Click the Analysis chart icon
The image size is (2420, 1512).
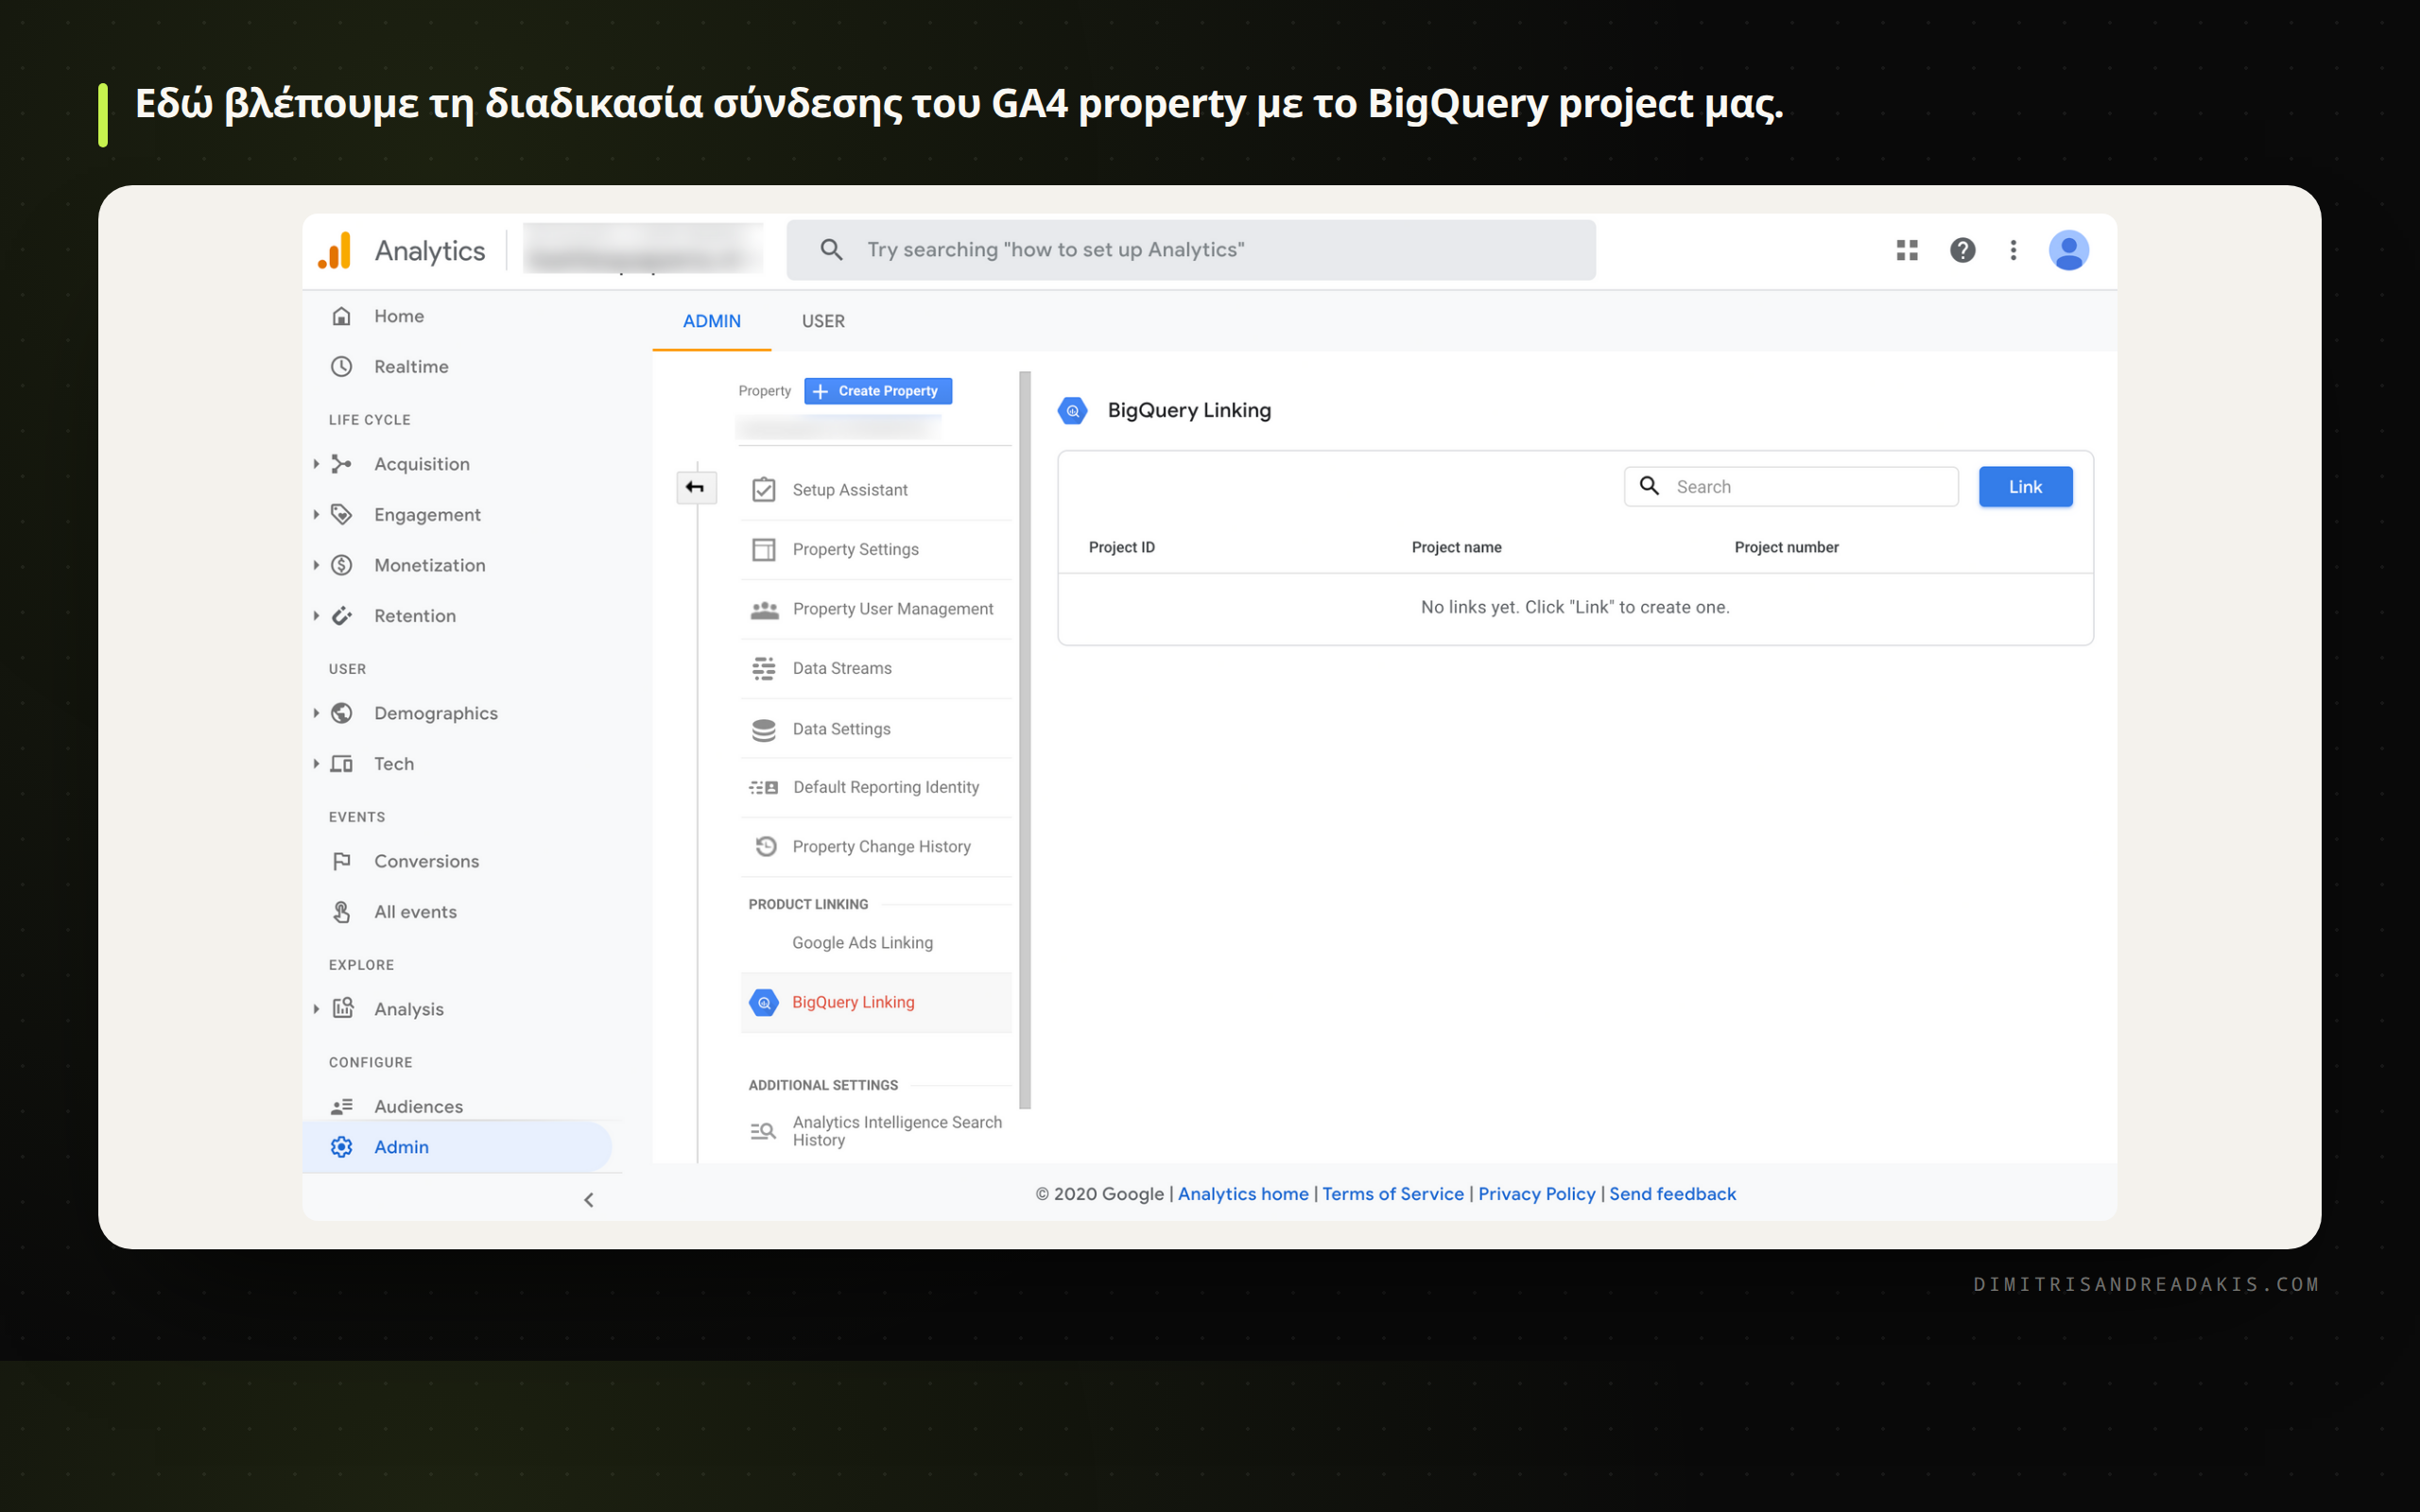point(343,1008)
